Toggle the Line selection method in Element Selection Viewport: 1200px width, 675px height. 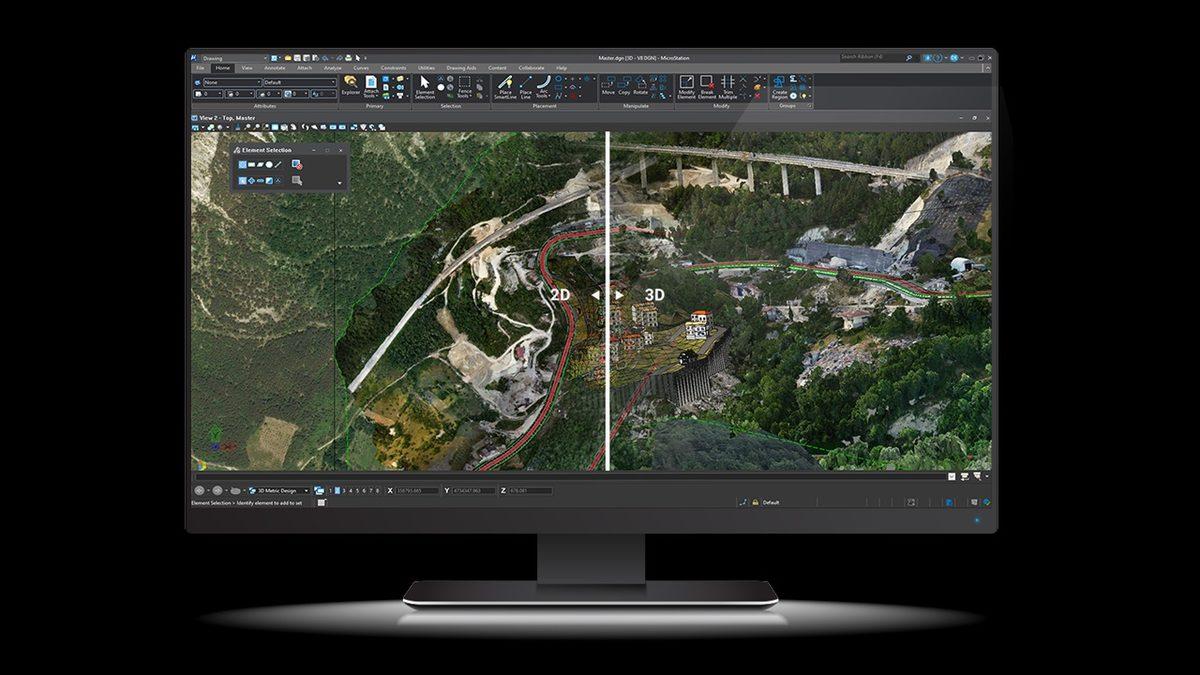click(x=278, y=164)
